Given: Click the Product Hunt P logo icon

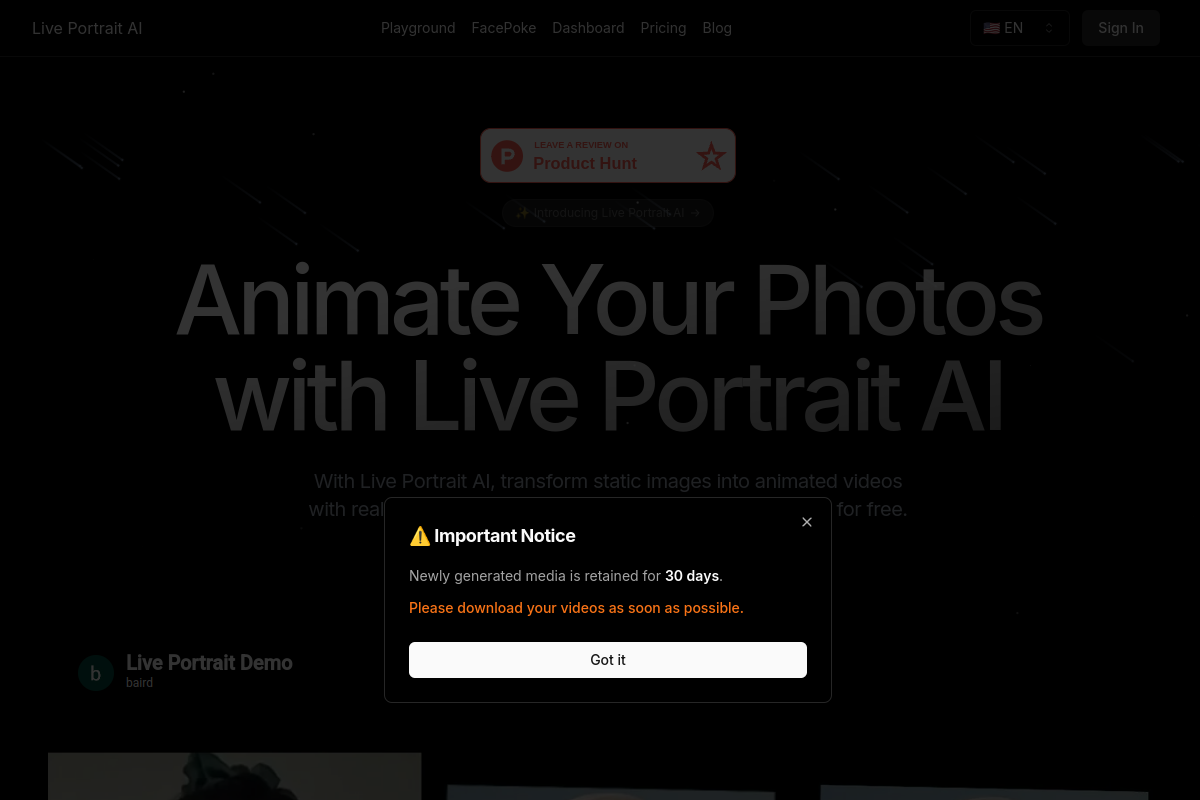Looking at the screenshot, I should point(507,156).
